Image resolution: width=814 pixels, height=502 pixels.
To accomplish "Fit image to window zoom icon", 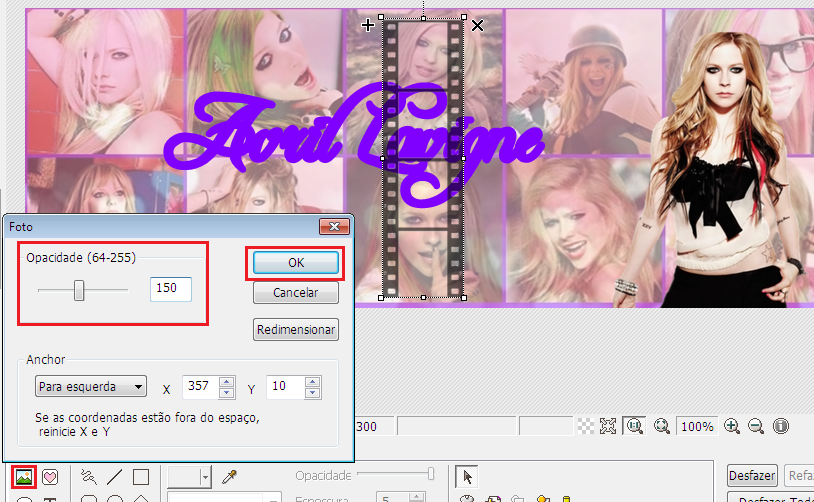I will (x=661, y=426).
